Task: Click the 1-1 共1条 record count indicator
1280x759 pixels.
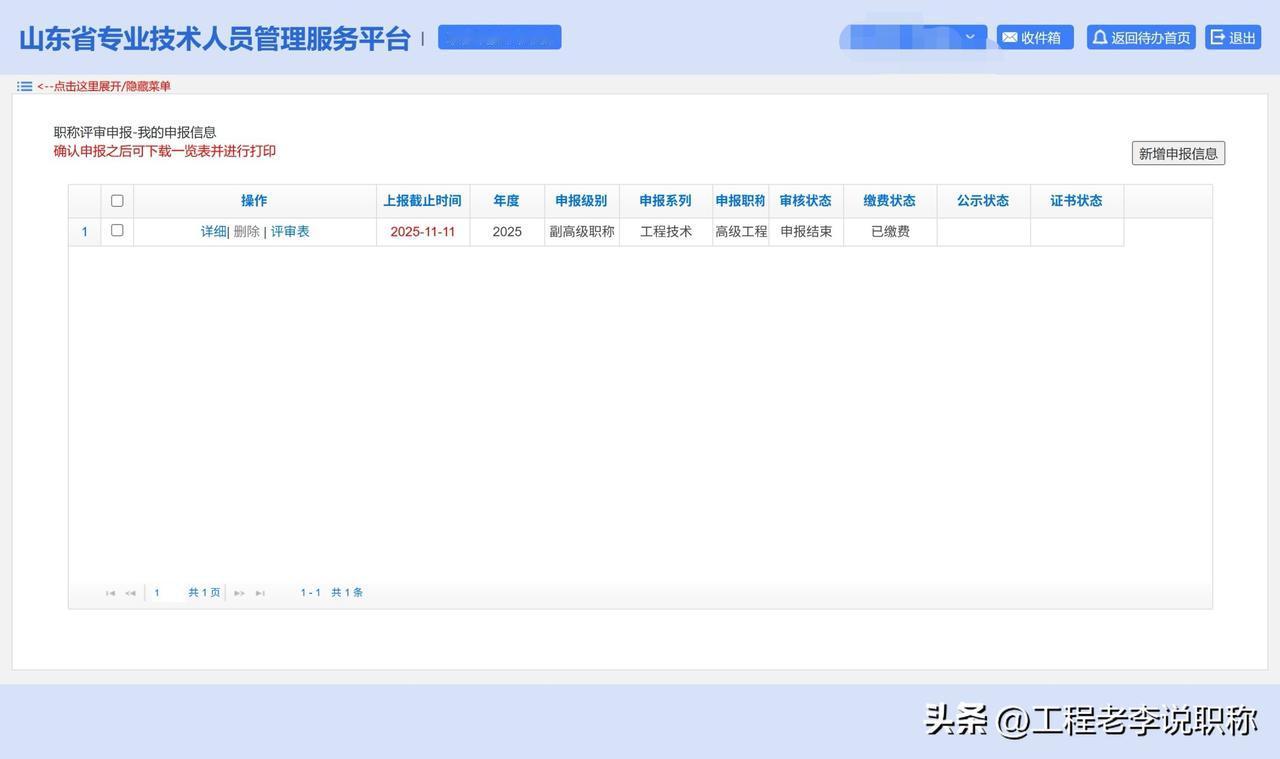Action: (x=330, y=591)
